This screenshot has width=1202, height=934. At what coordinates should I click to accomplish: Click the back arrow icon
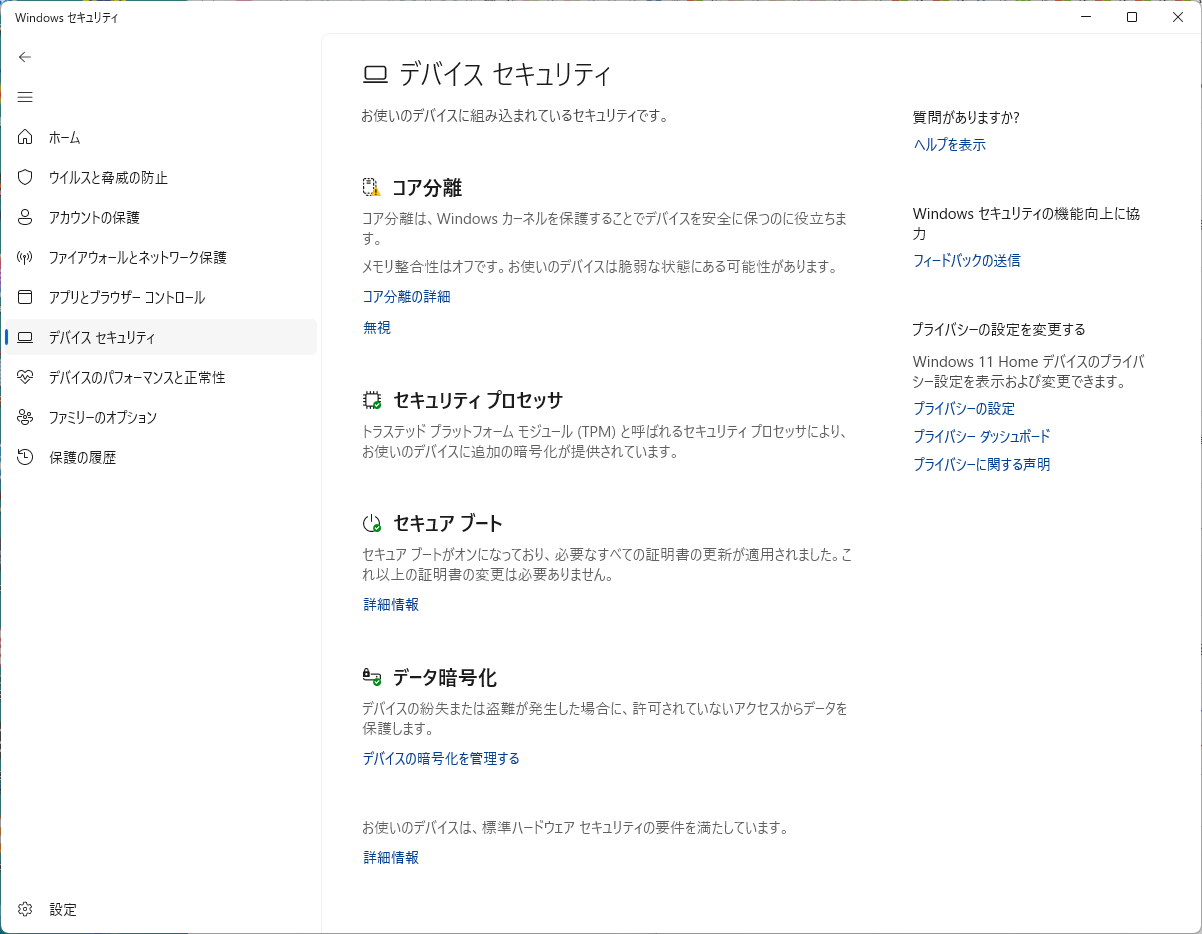pos(25,57)
